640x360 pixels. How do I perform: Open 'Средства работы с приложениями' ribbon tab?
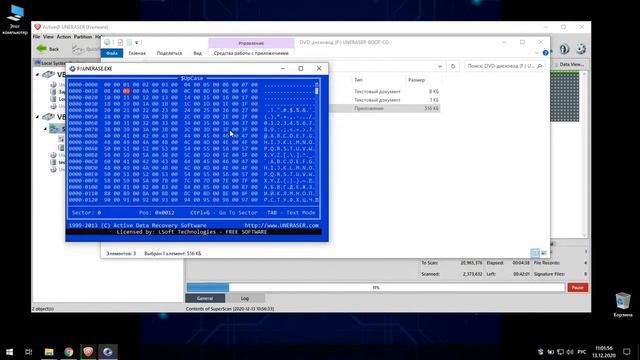[251, 53]
